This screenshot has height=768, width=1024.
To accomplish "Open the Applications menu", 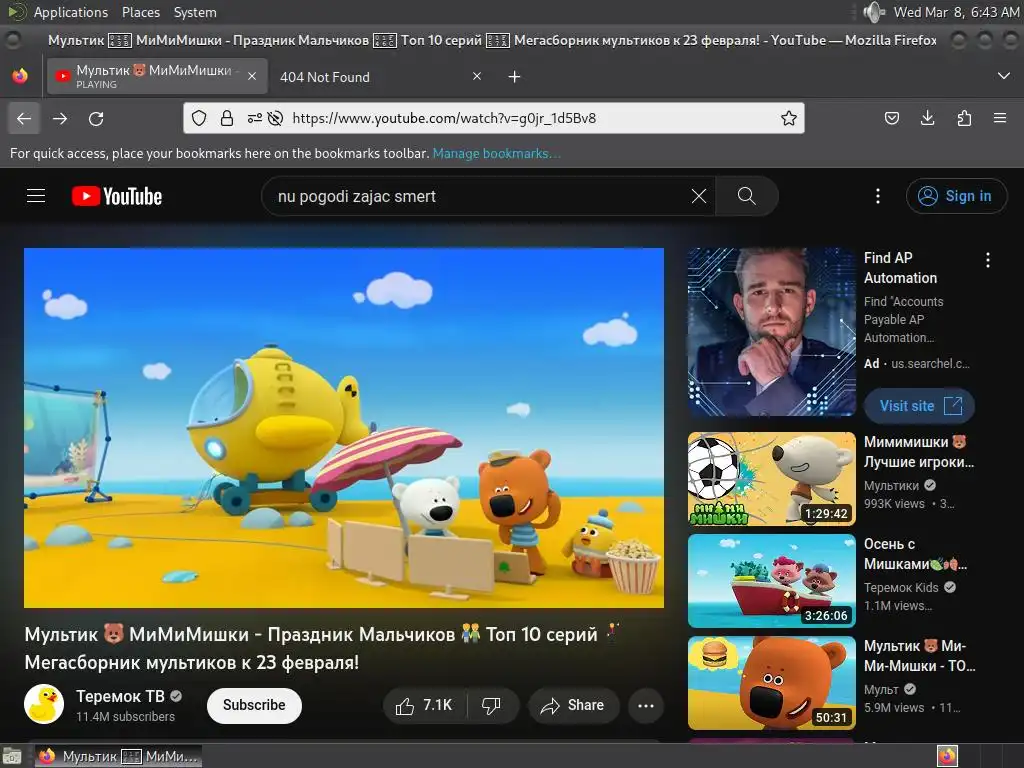I will pyautogui.click(x=71, y=12).
